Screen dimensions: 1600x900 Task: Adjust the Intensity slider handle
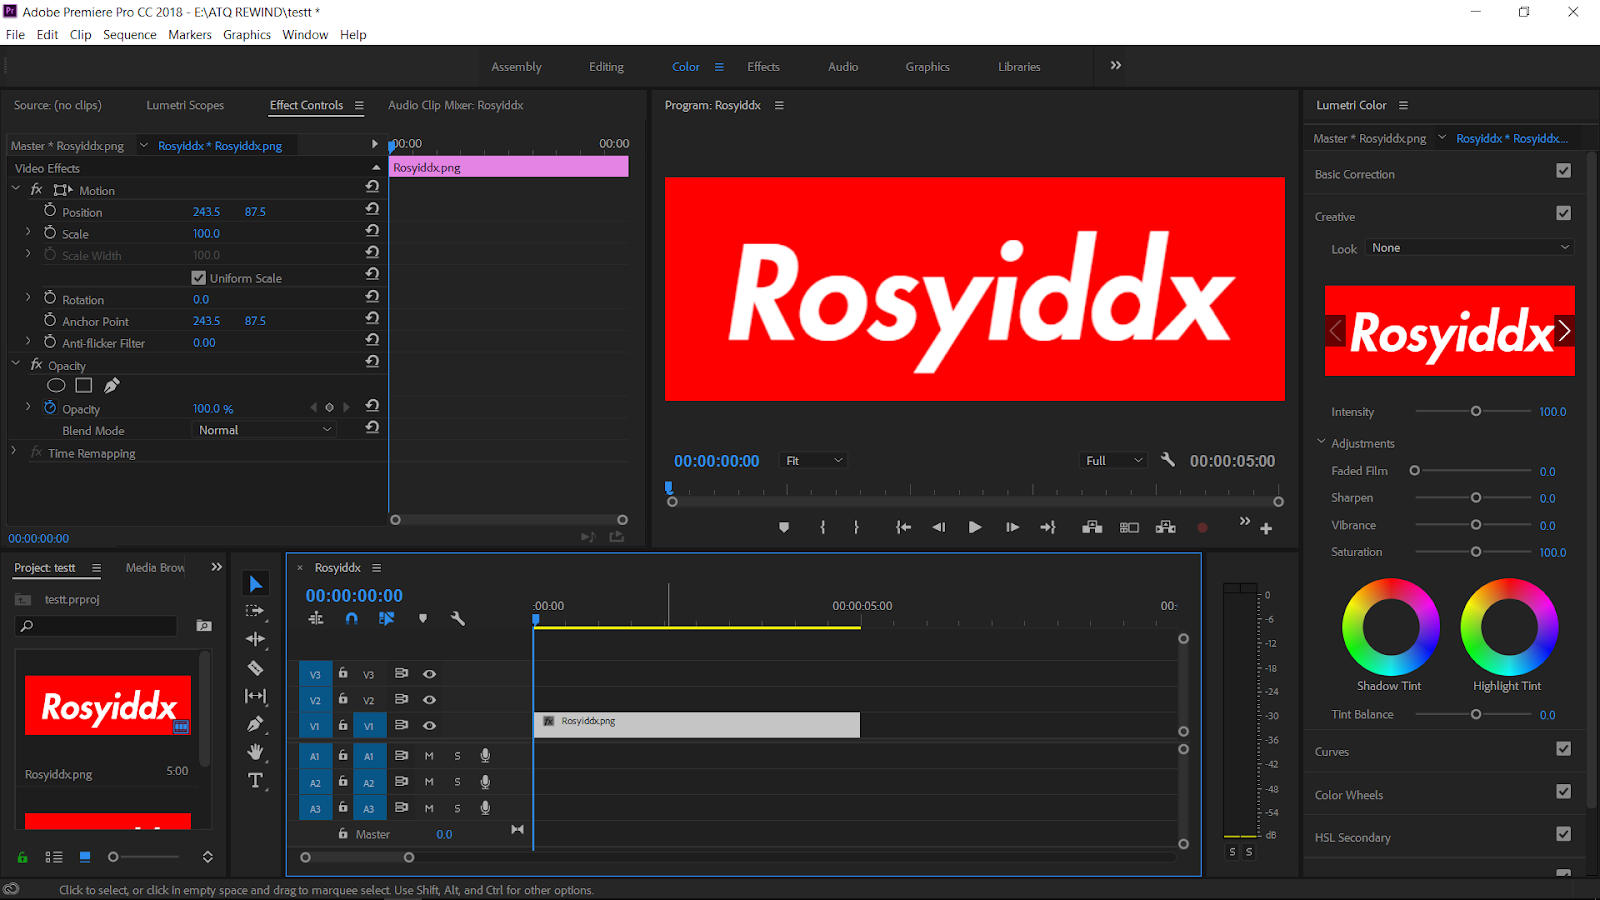1476,411
